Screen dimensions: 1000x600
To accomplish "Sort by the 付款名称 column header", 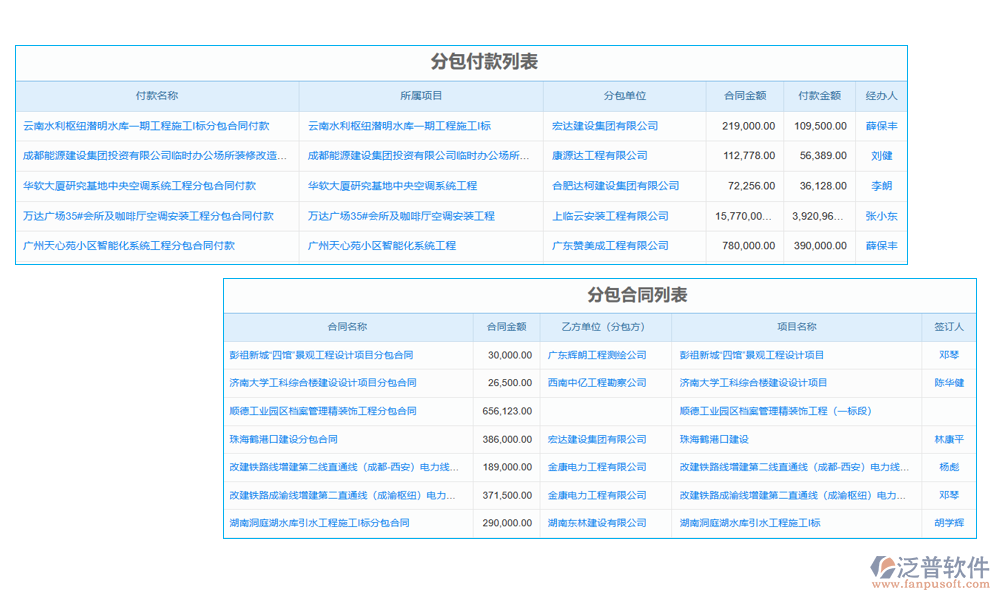I will 157,96.
